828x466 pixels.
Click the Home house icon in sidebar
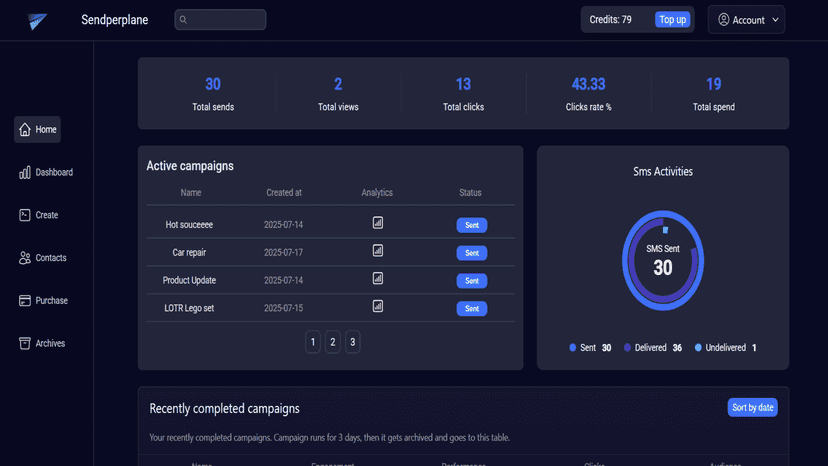coord(25,129)
